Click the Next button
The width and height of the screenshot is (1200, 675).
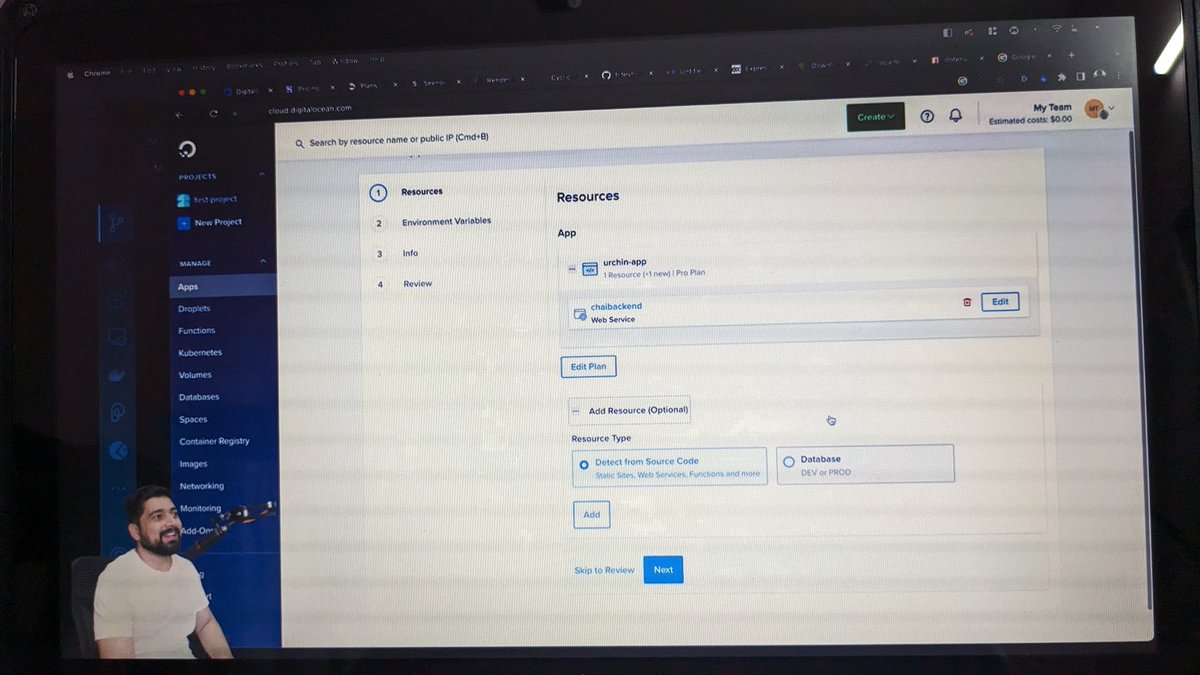(x=663, y=569)
